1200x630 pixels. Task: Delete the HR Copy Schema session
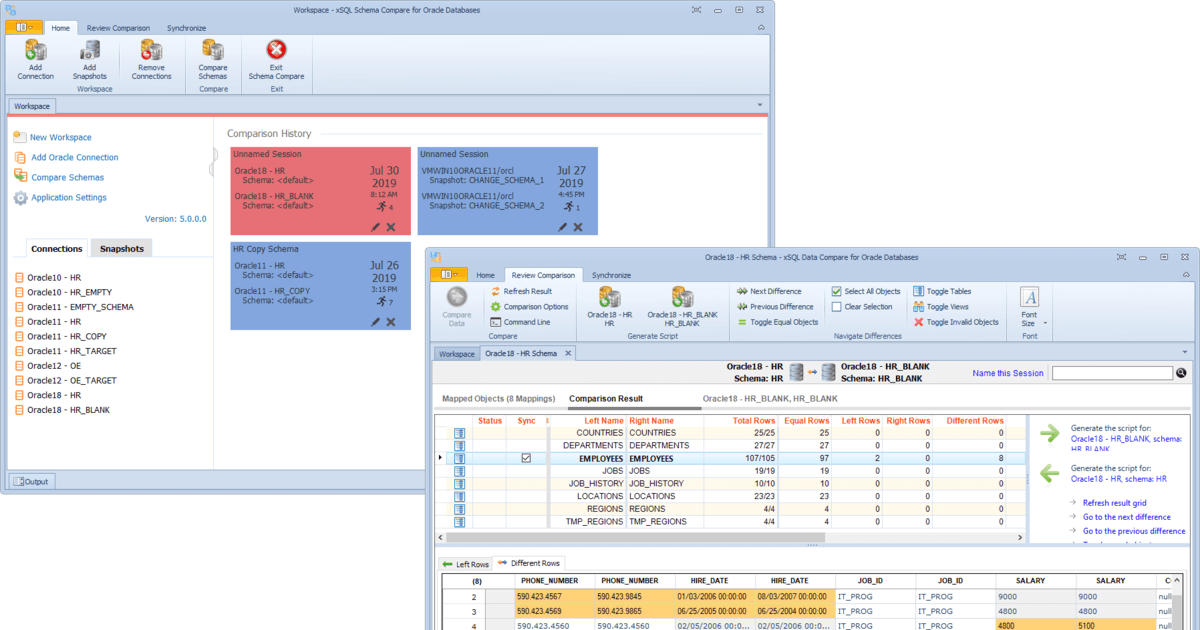[x=391, y=322]
